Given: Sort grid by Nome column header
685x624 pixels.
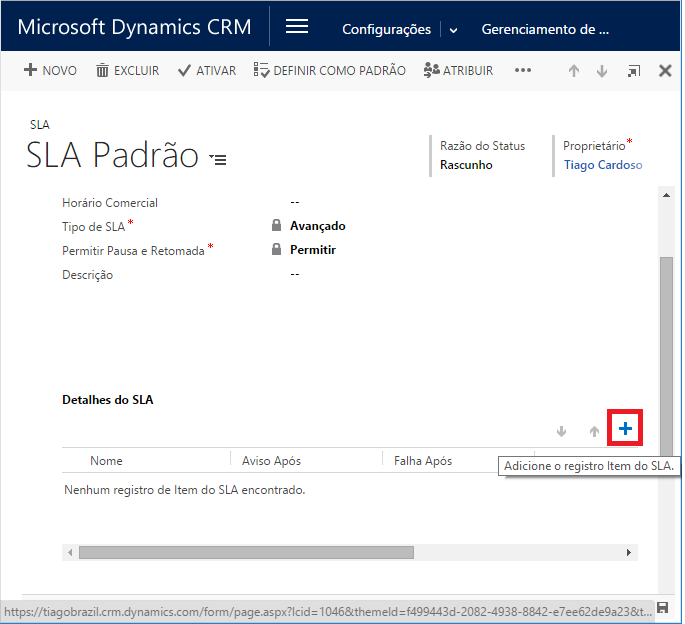Looking at the screenshot, I should [107, 461].
